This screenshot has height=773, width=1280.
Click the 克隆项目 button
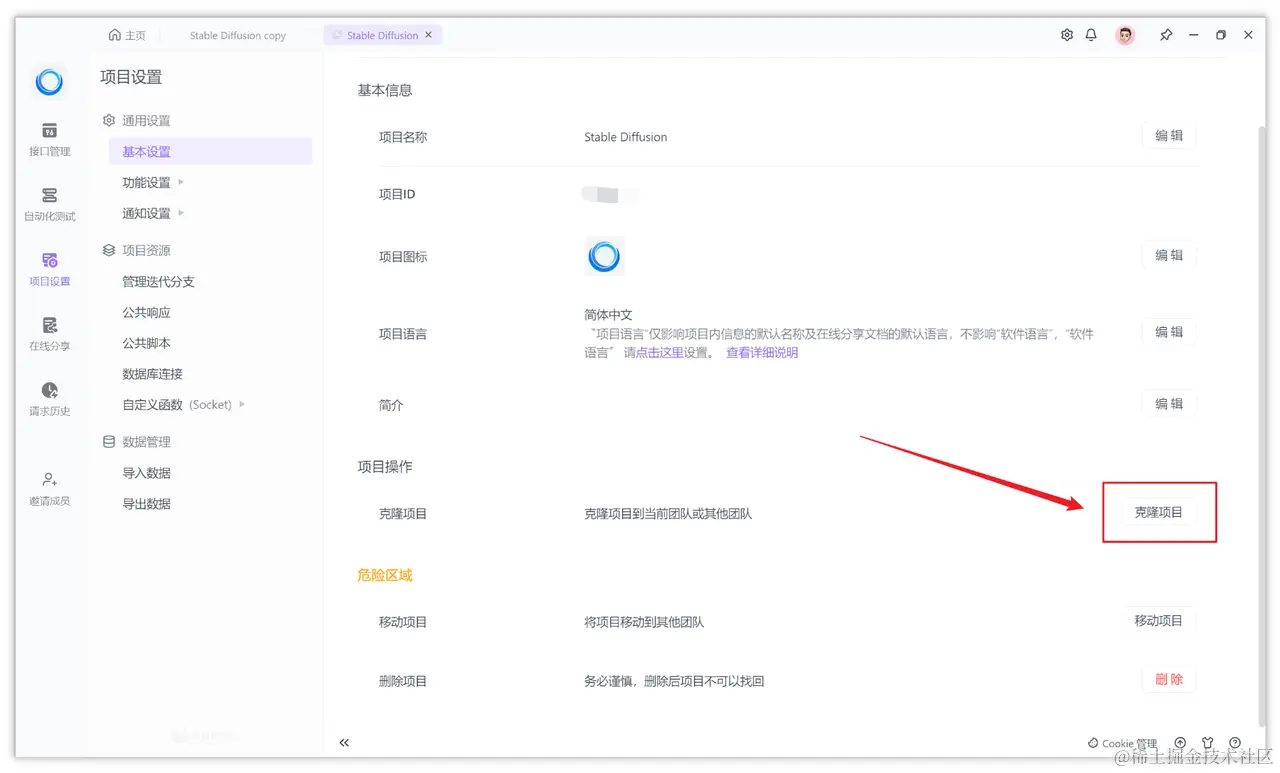1160,512
